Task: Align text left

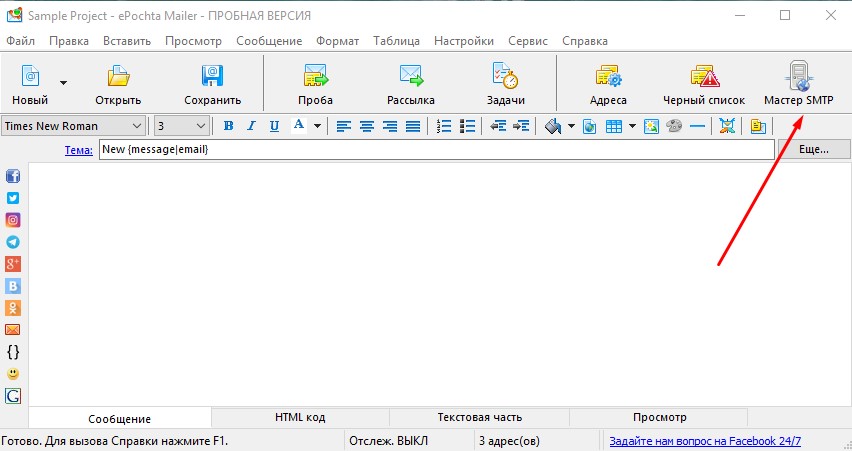Action: (x=343, y=127)
